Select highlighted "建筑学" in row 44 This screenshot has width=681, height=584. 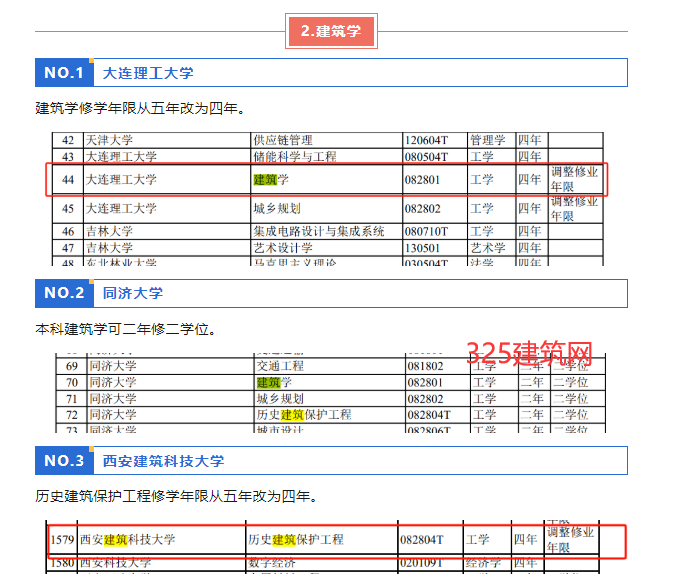click(x=271, y=179)
